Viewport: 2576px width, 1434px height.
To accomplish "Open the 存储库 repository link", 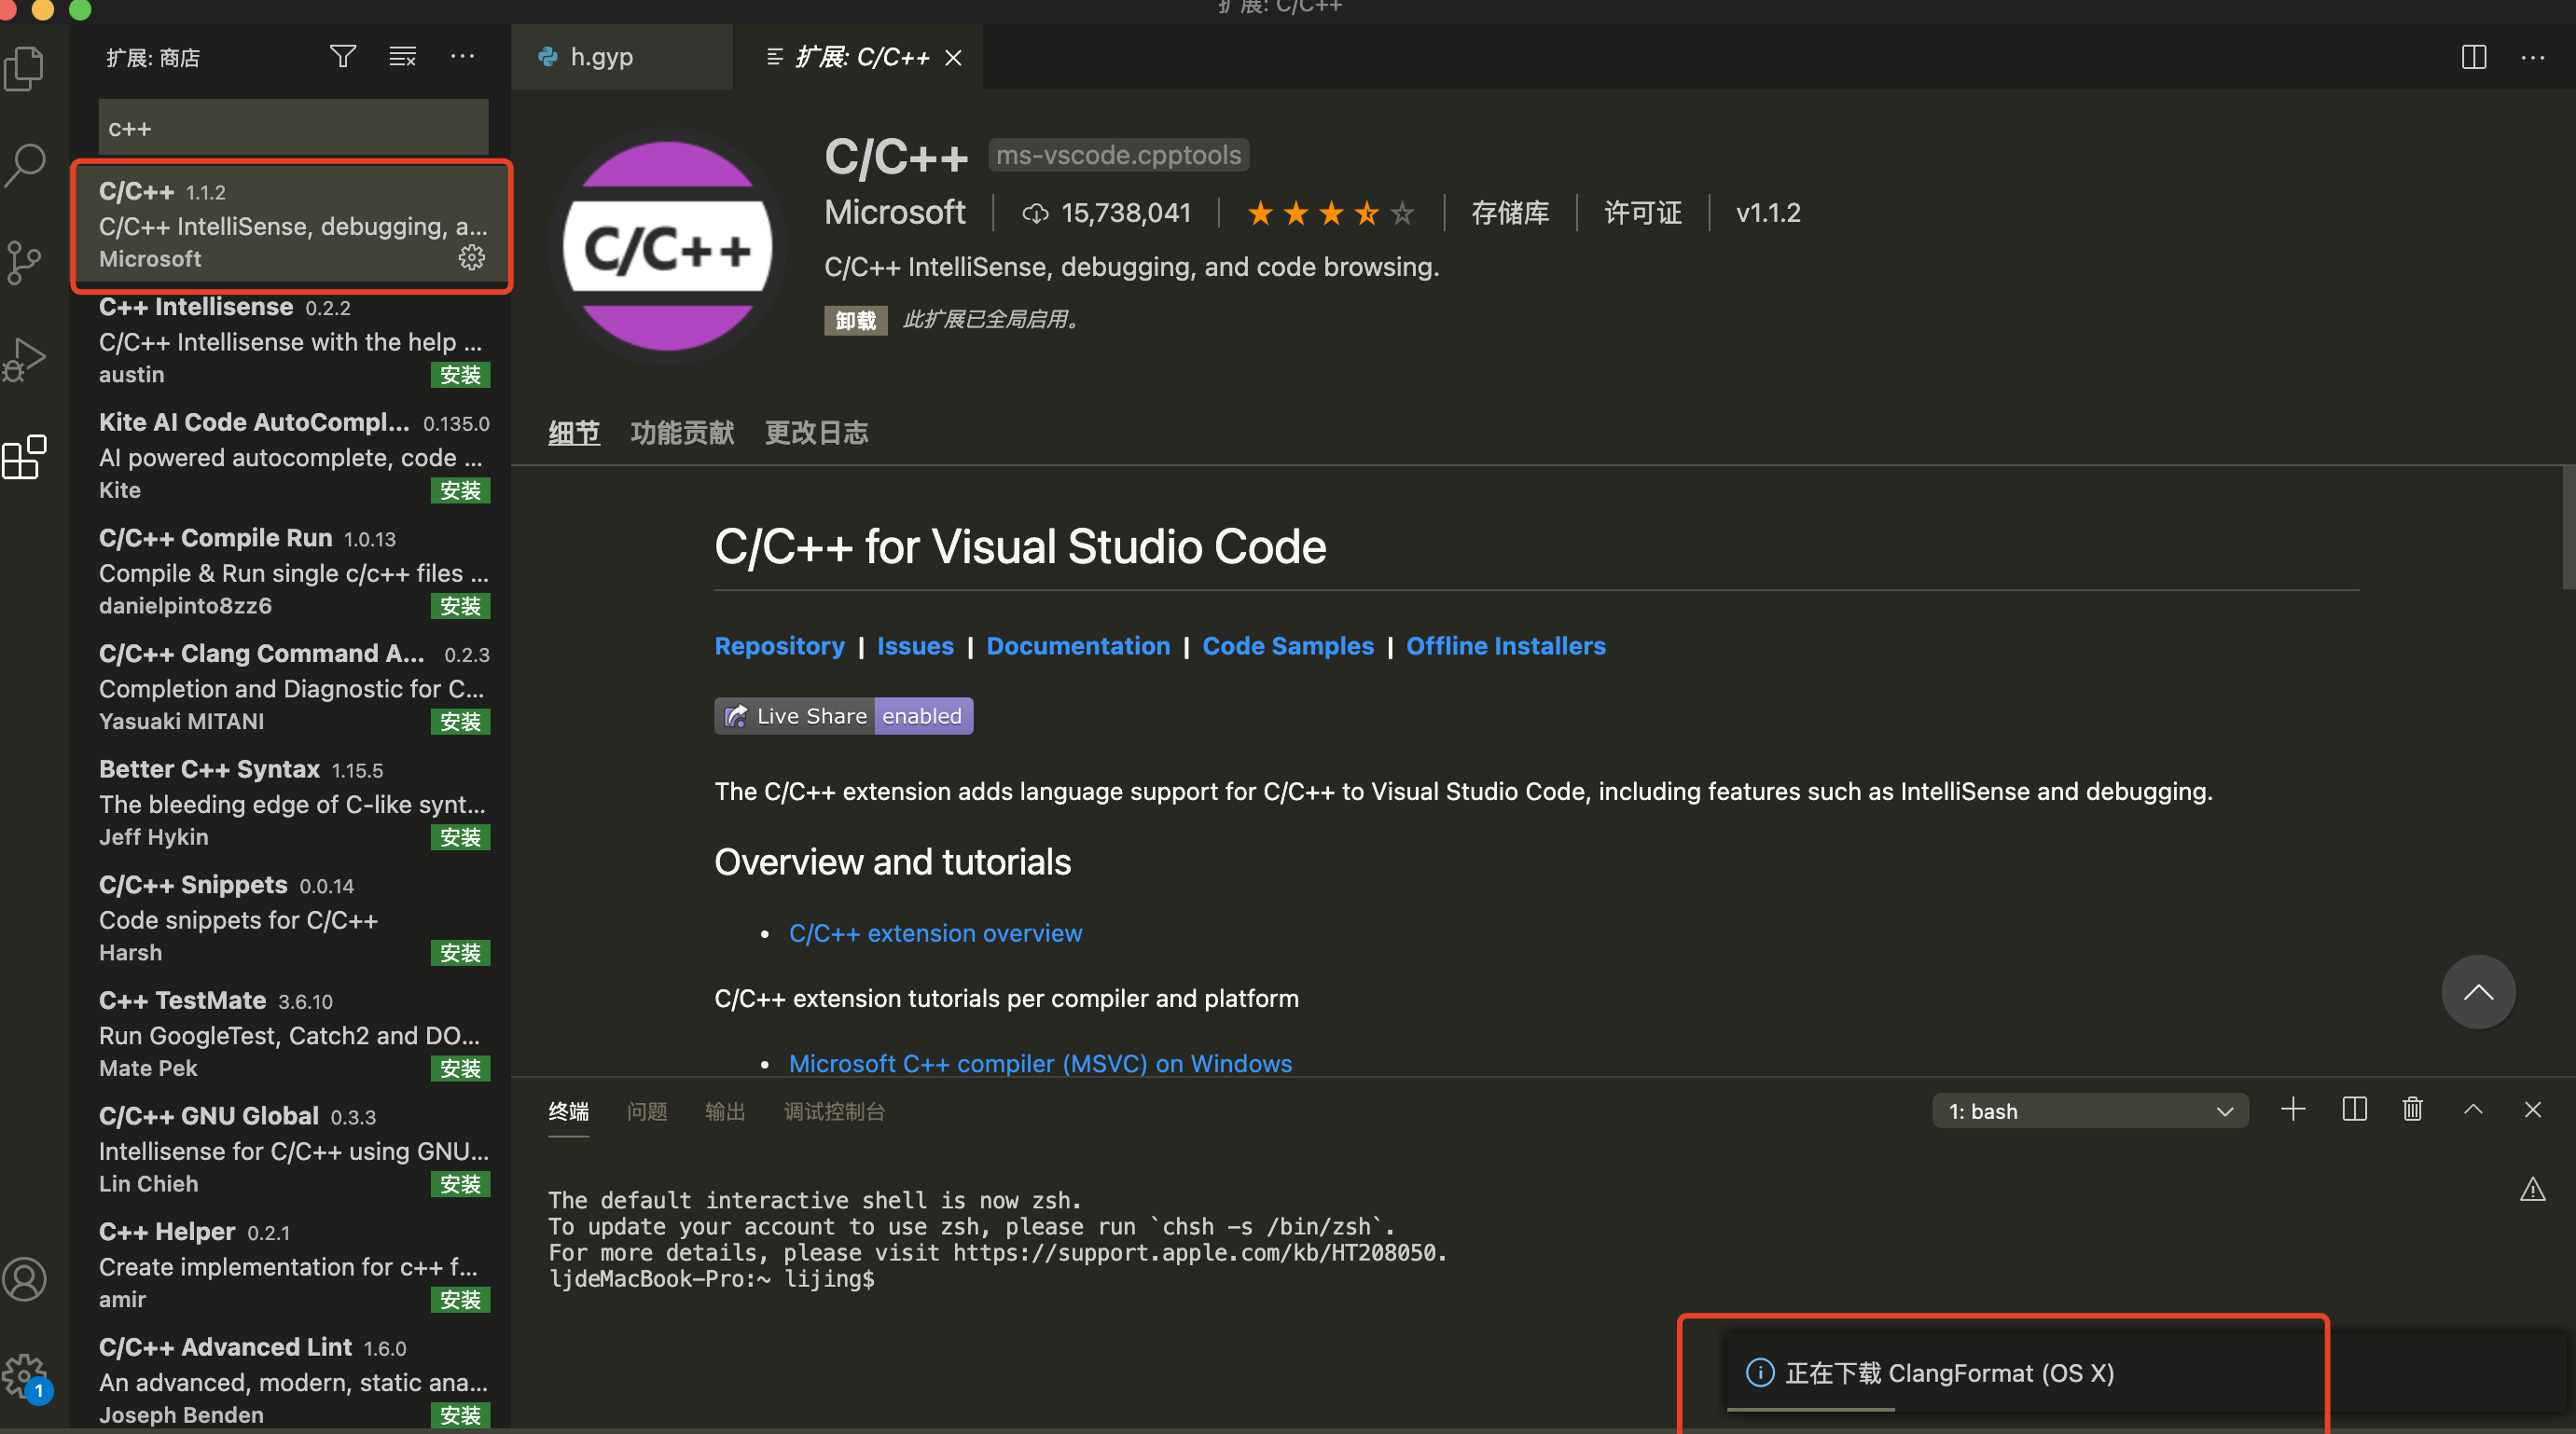I will [x=1510, y=213].
